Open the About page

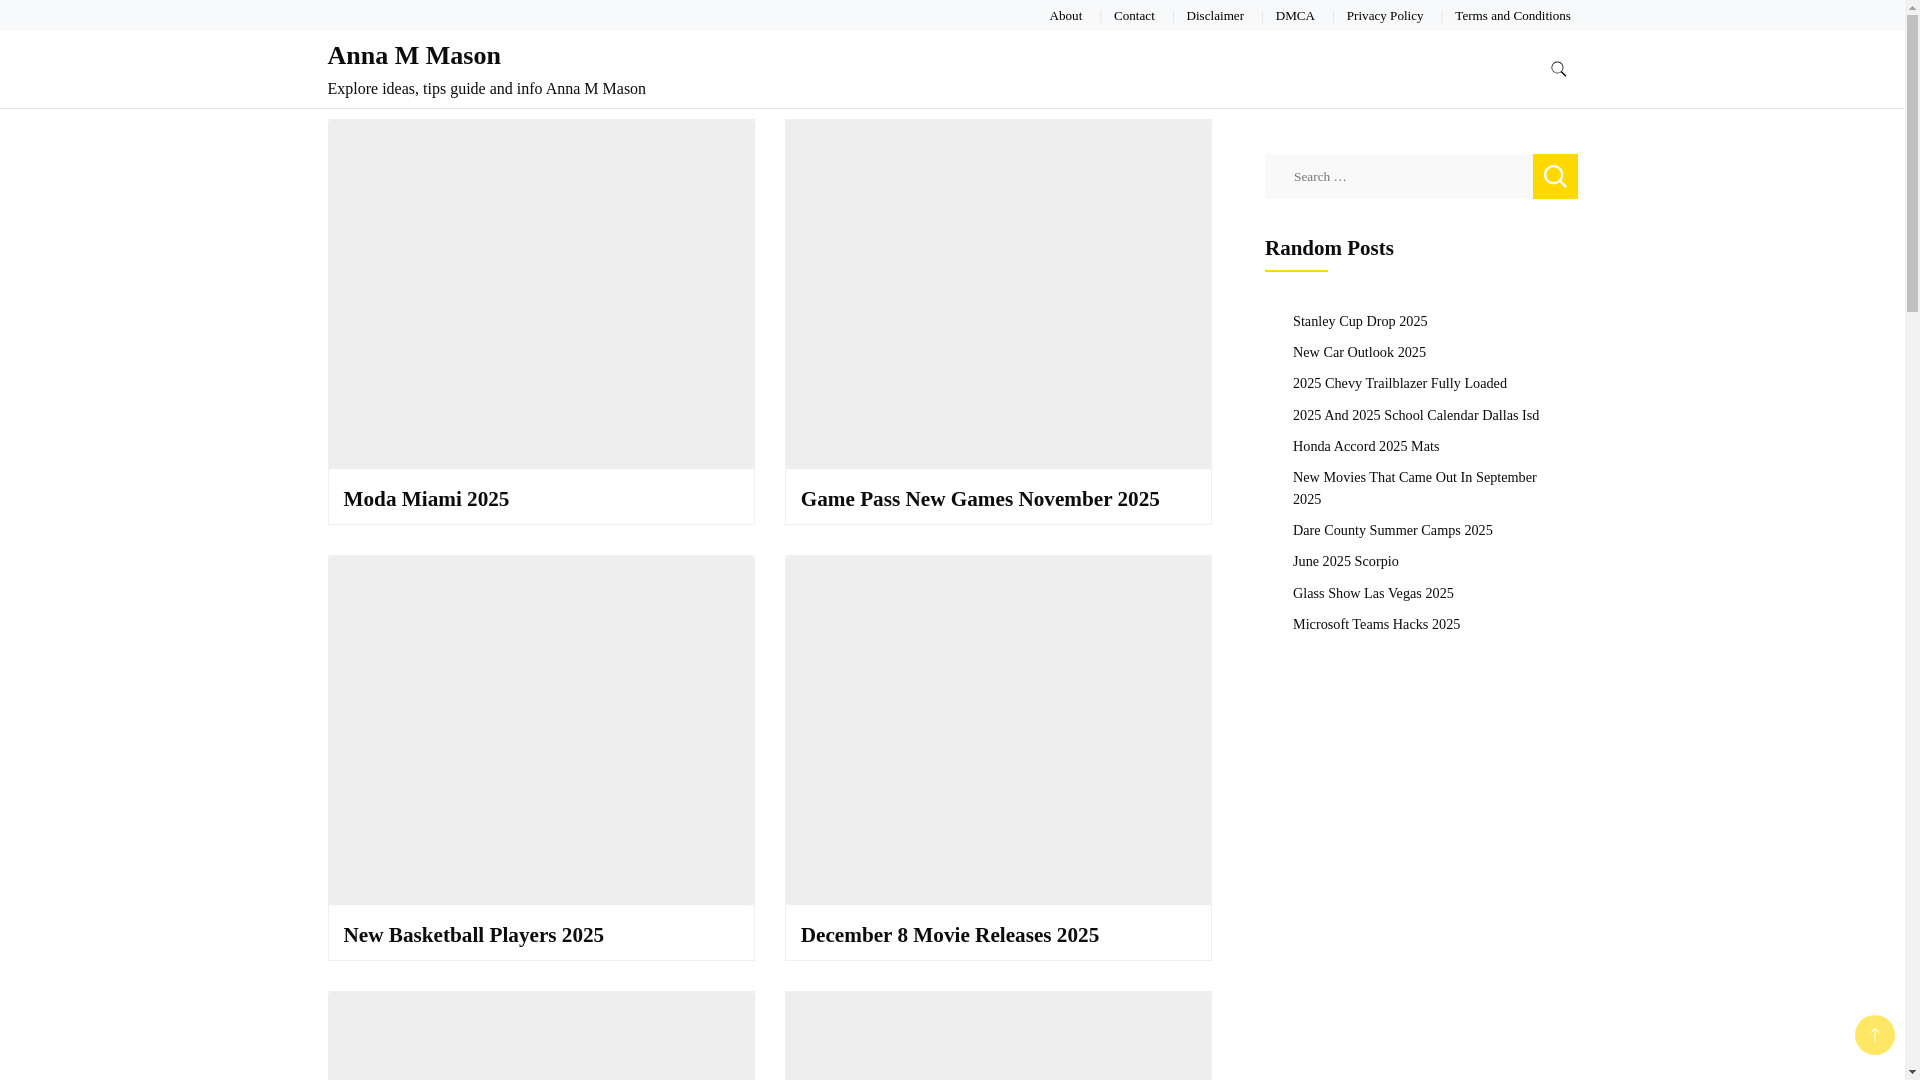click(1065, 16)
